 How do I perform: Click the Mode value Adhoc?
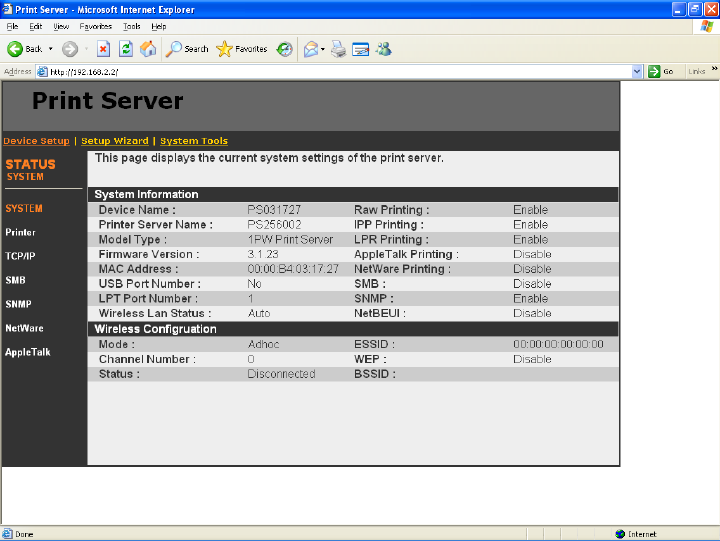click(264, 344)
